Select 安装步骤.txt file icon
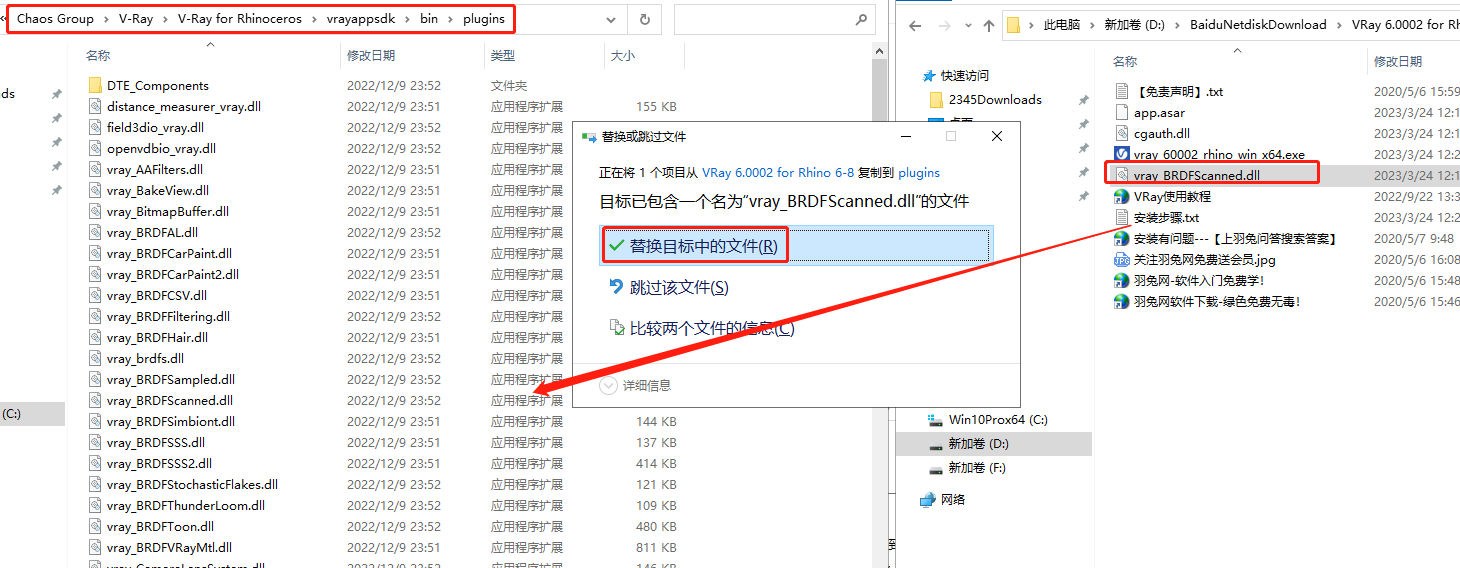The width and height of the screenshot is (1460, 568). (1122, 217)
